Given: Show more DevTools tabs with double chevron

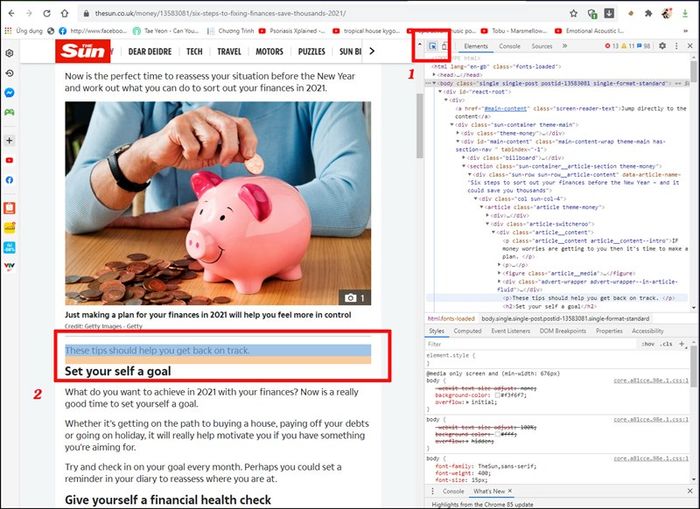Looking at the screenshot, I should pos(565,46).
